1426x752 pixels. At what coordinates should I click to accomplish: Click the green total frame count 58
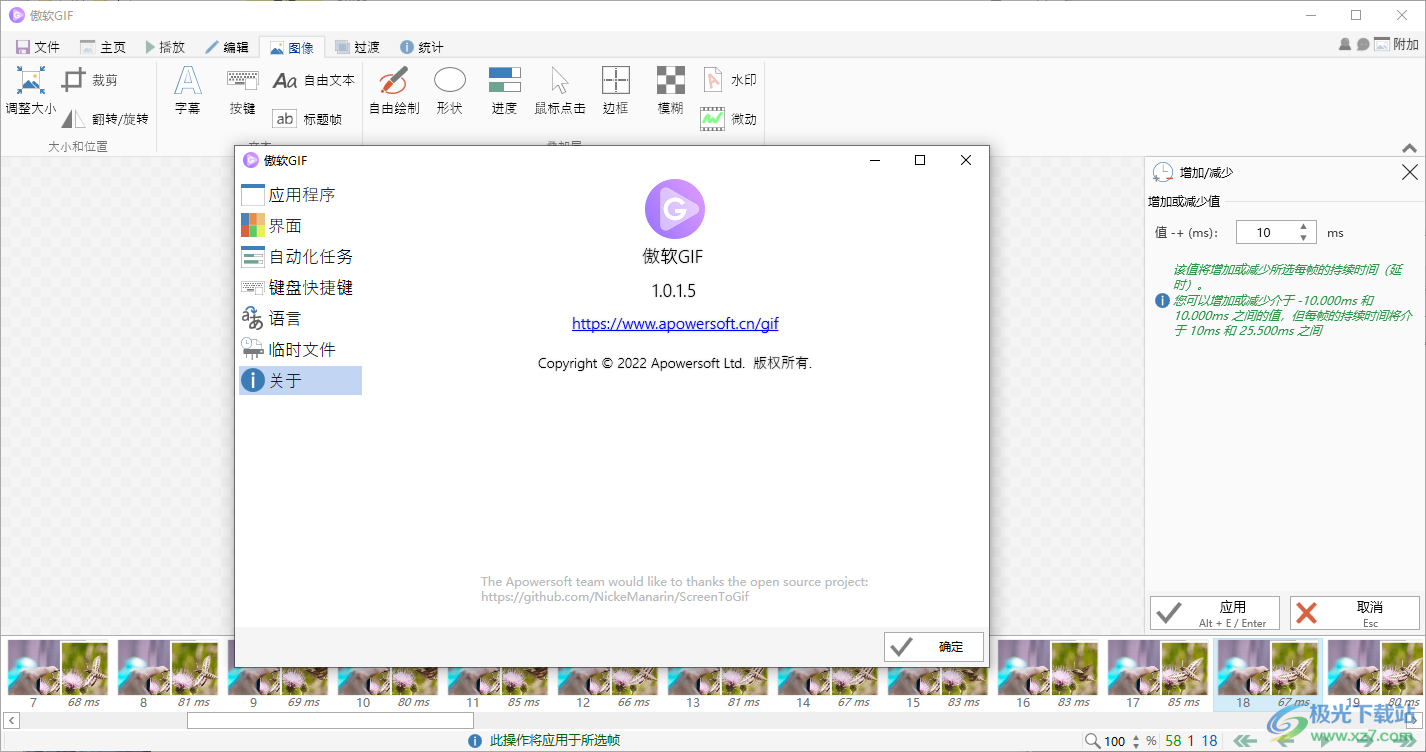point(1173,741)
